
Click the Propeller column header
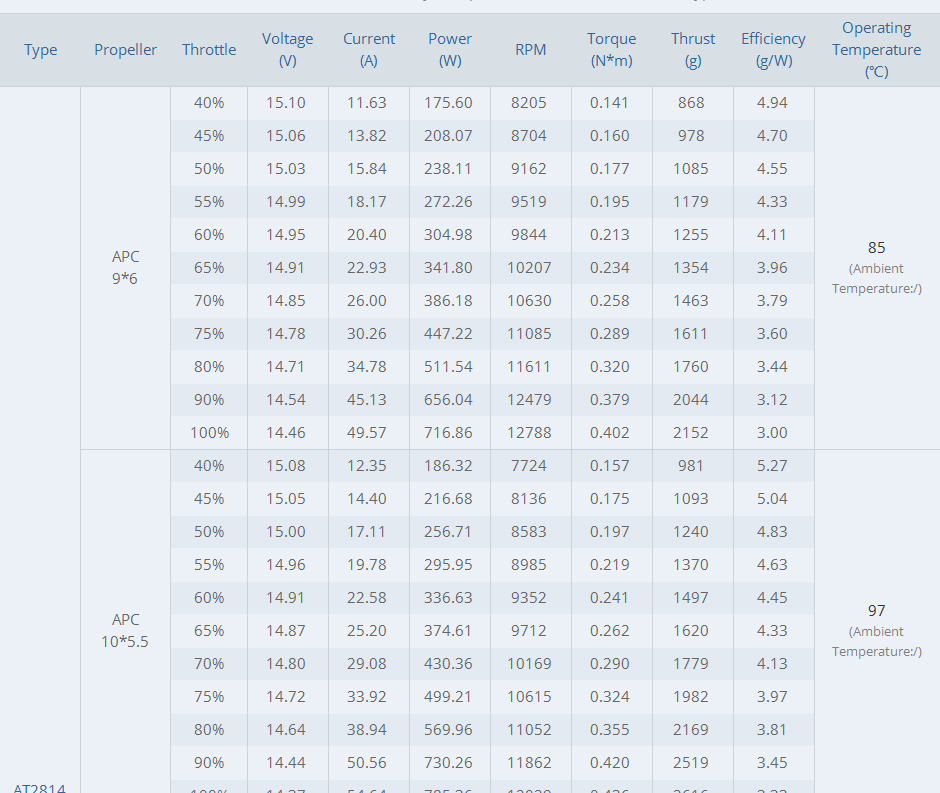click(x=125, y=50)
